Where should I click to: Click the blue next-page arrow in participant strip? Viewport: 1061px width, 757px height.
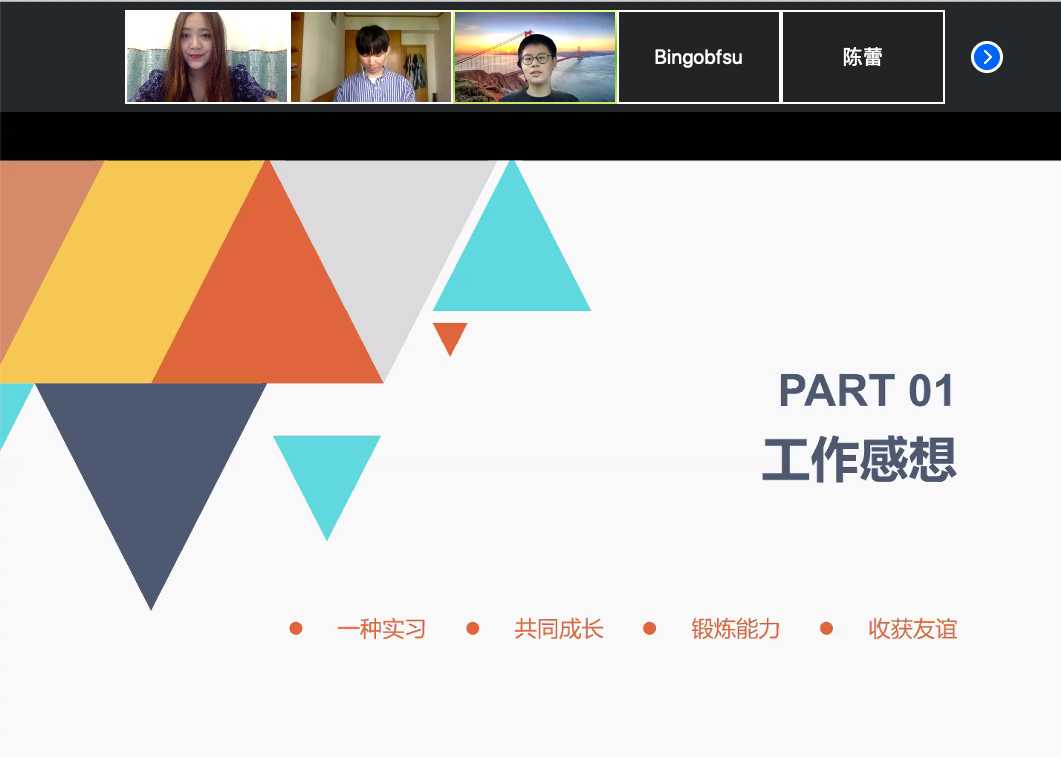[986, 57]
